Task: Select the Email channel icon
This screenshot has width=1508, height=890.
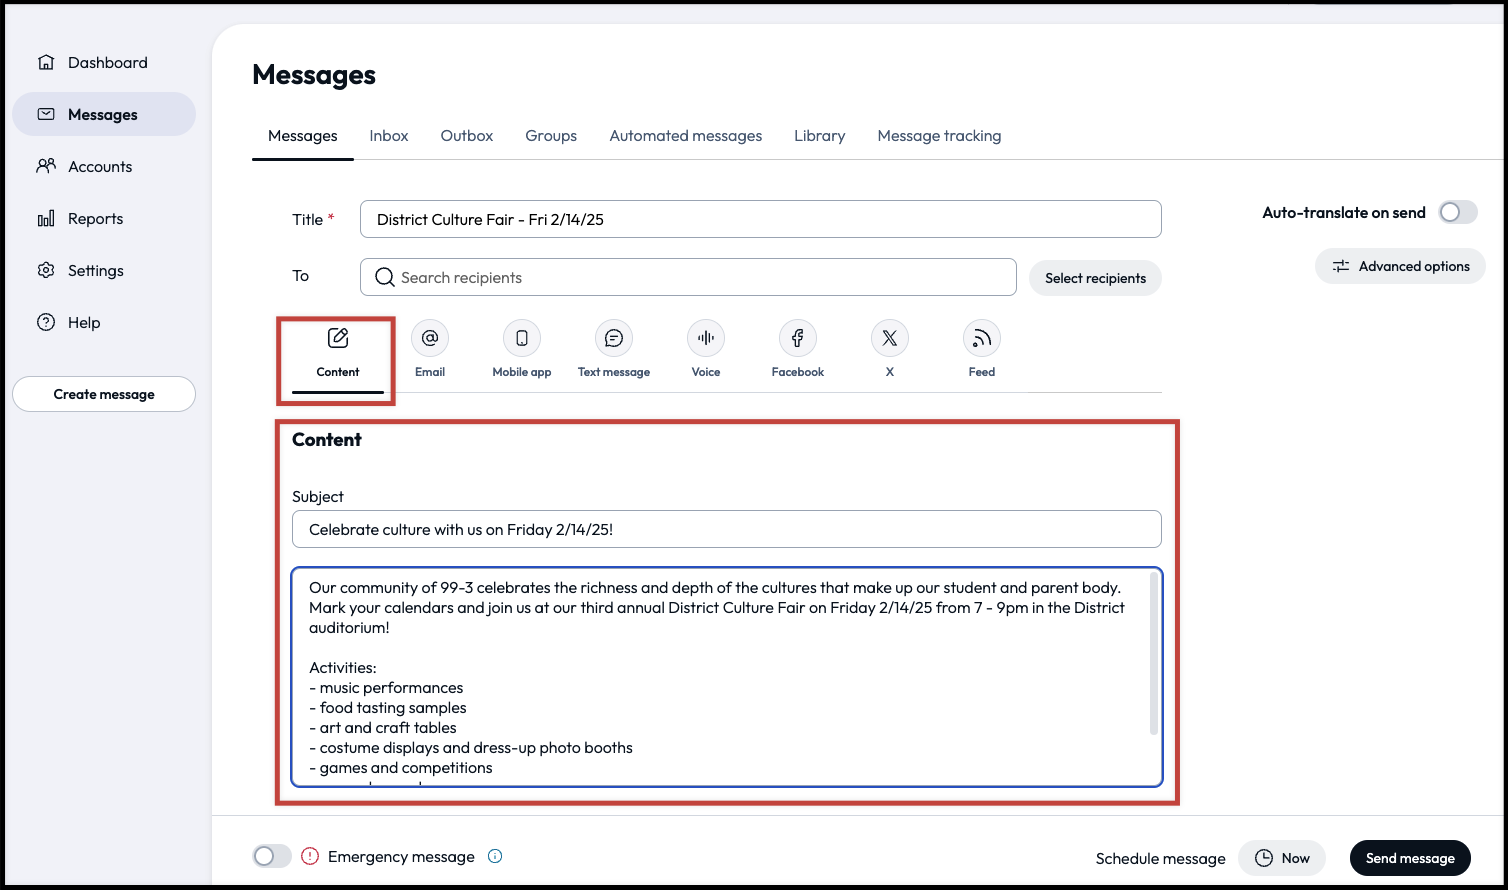Action: 430,339
